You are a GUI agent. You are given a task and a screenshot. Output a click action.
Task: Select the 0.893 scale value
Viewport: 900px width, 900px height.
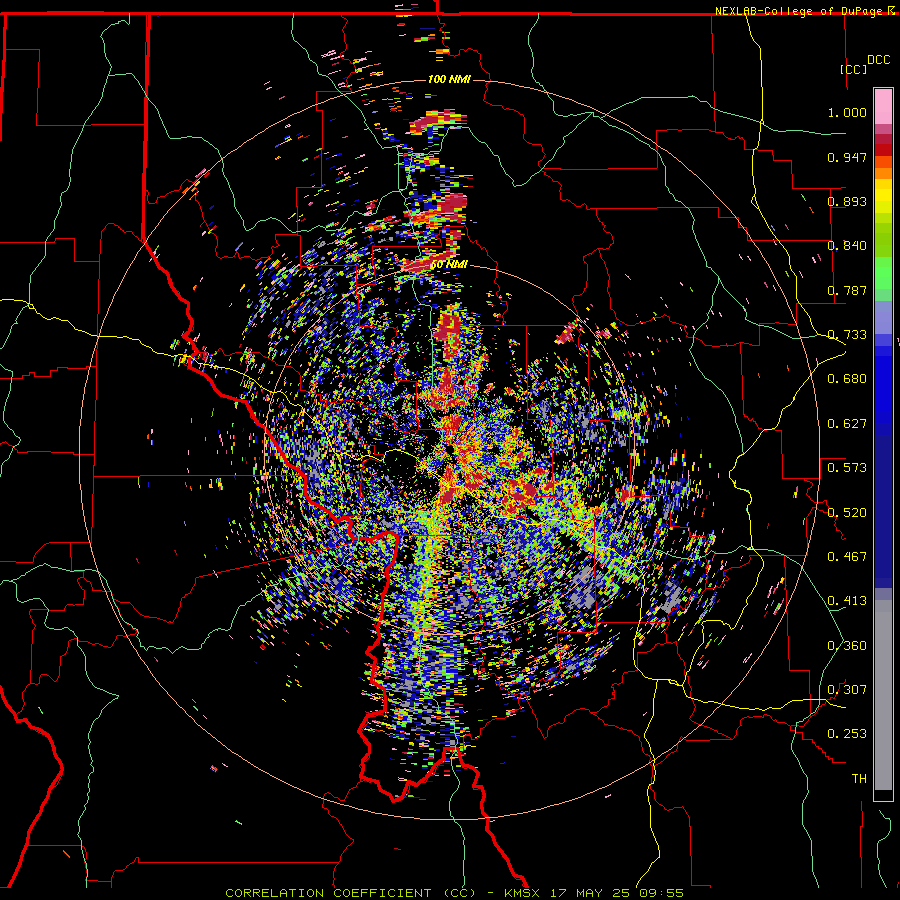coord(847,201)
